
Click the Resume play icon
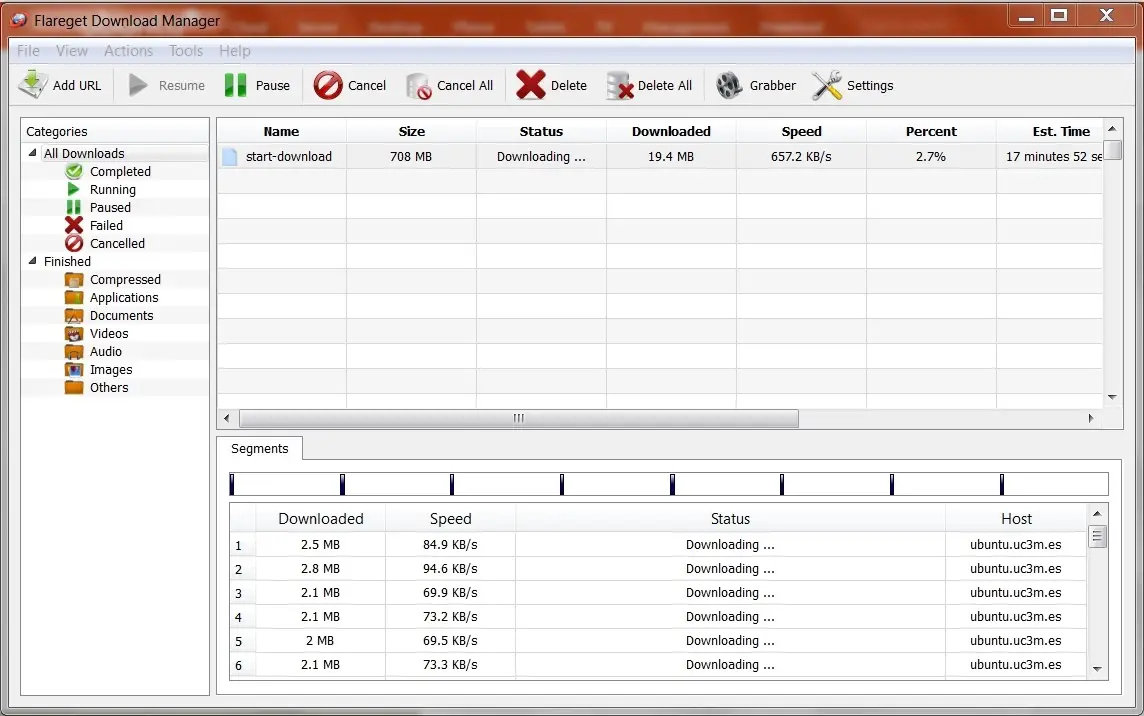tap(138, 85)
